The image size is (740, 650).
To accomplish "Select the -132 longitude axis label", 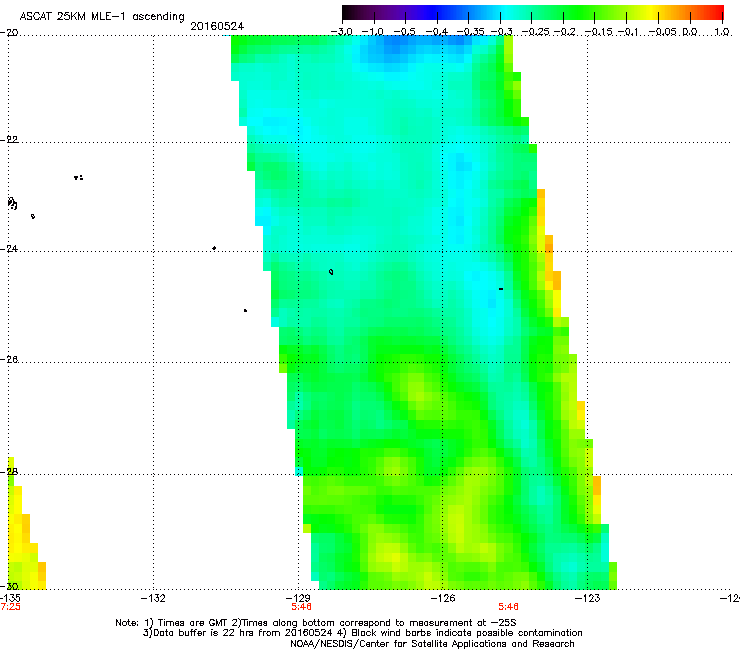I will (x=153, y=598).
